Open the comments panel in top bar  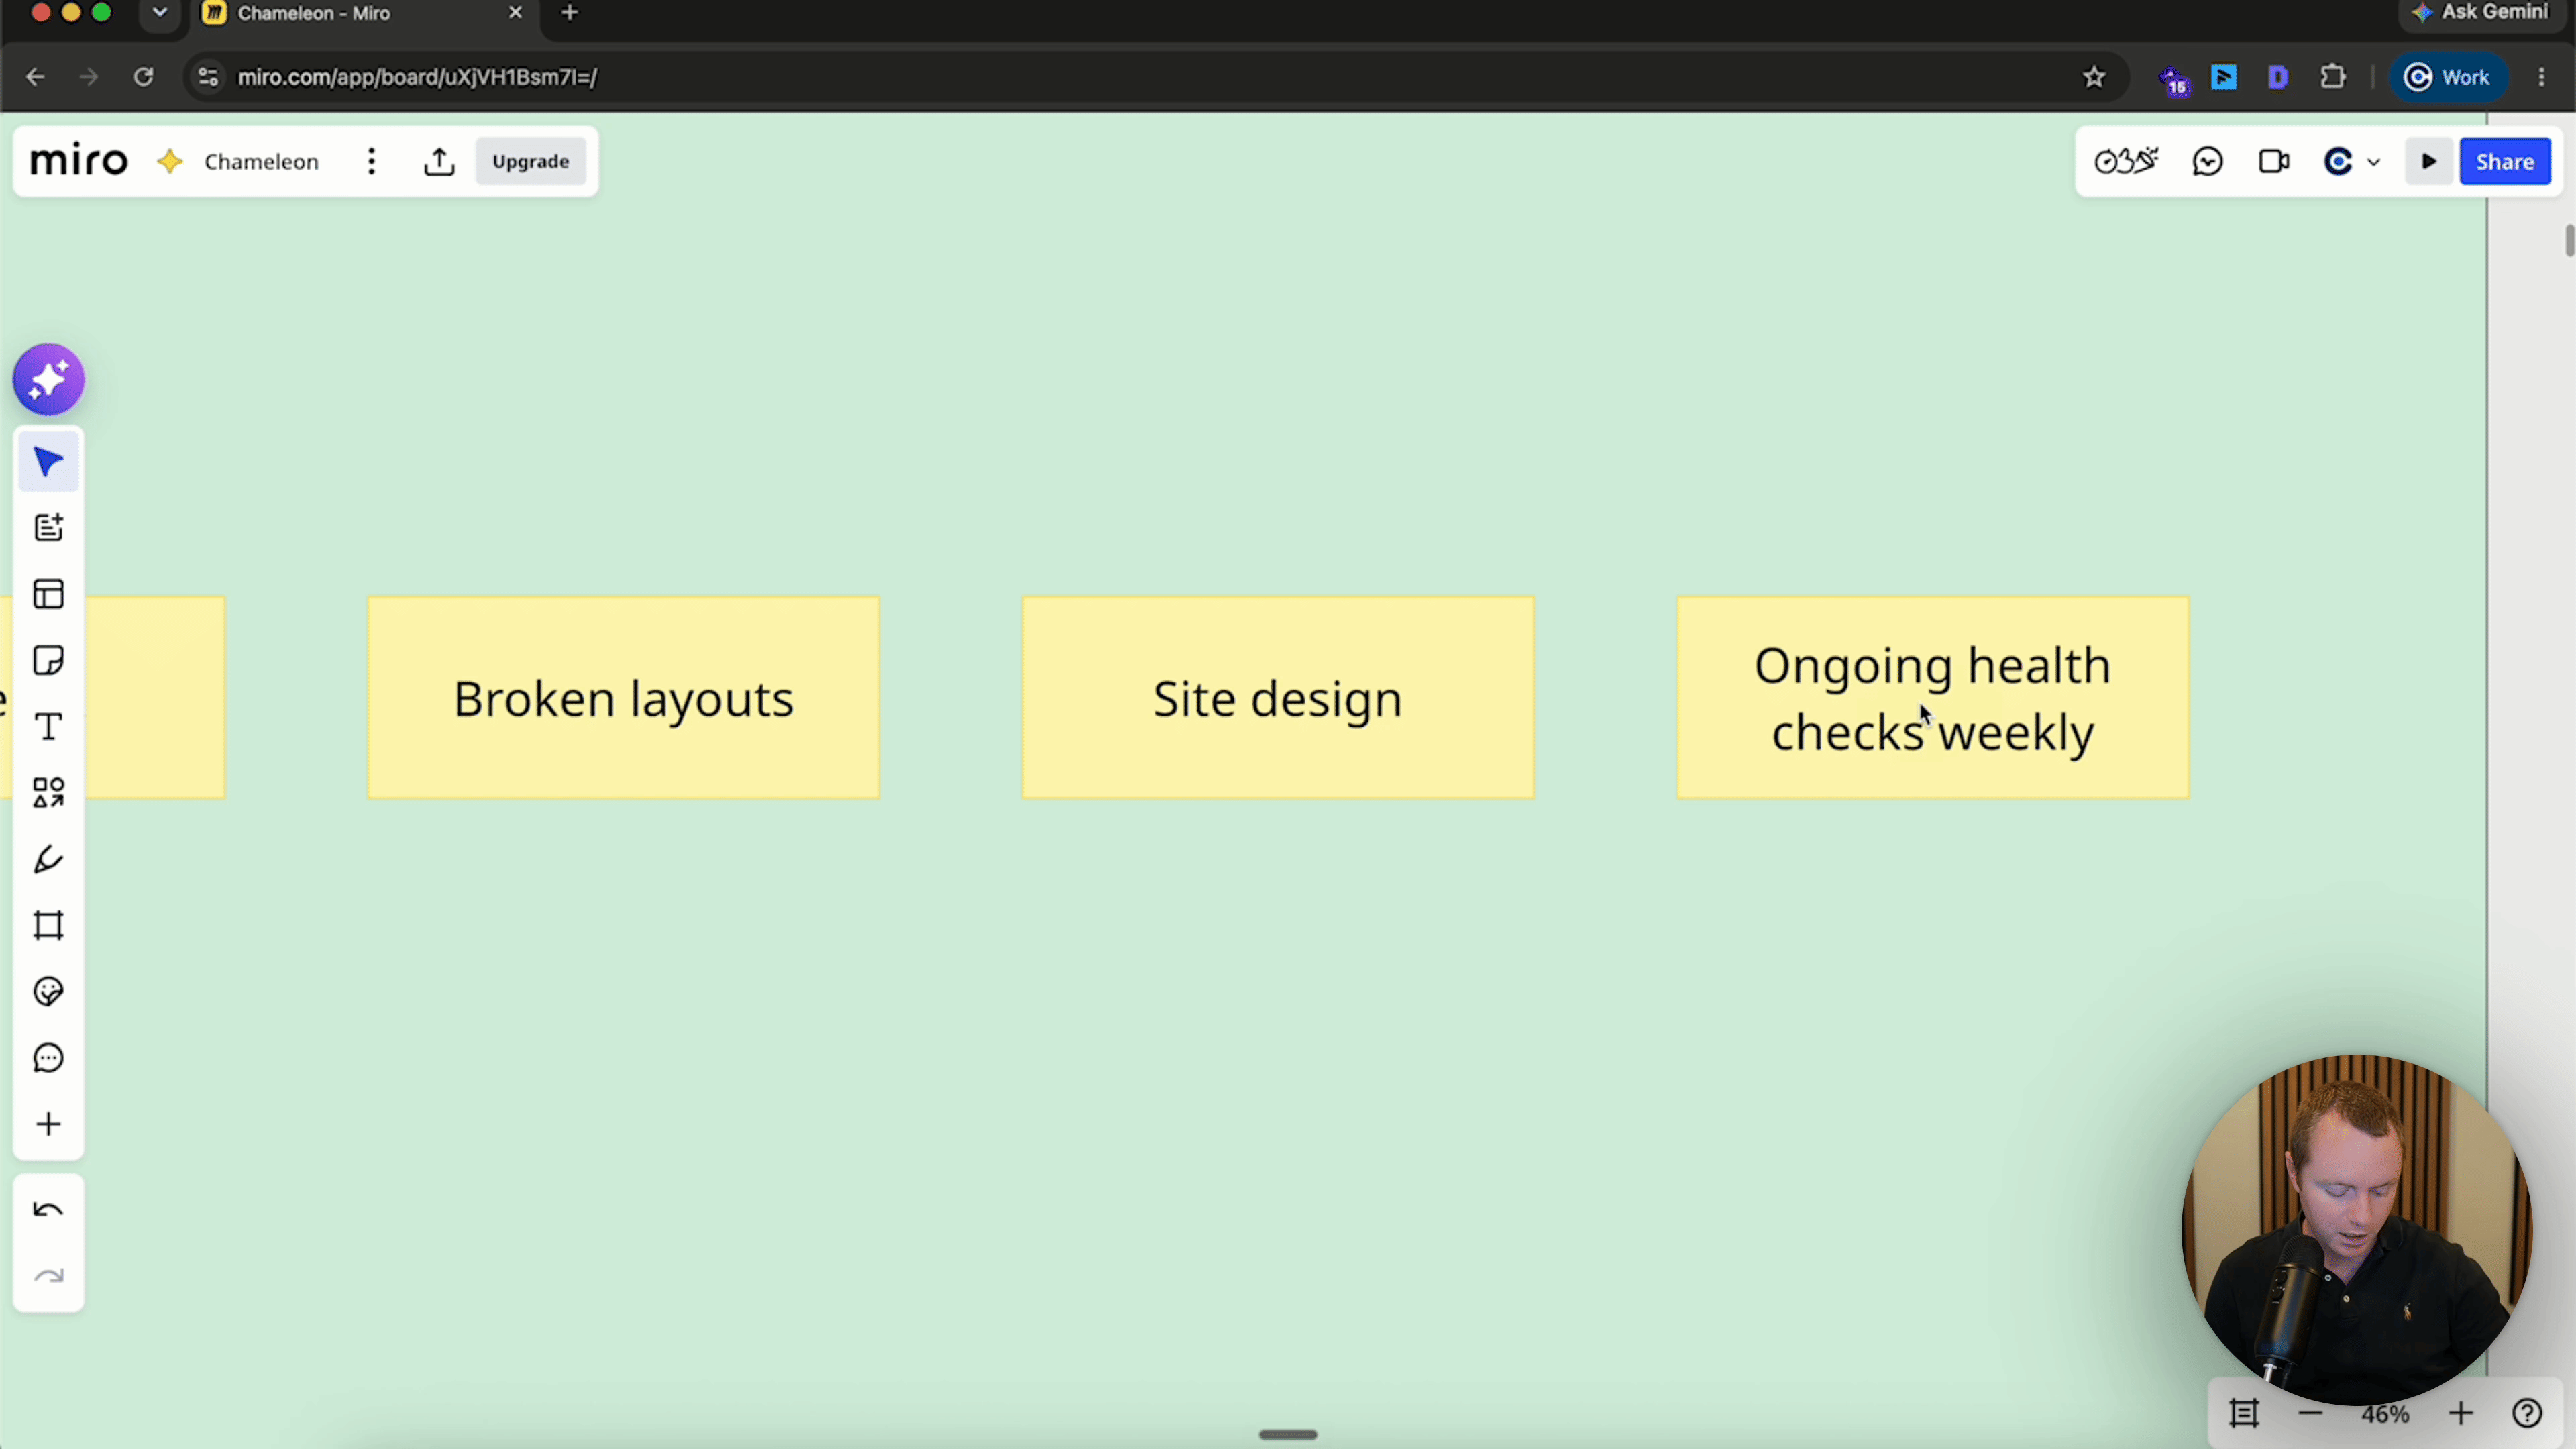pos(2208,162)
